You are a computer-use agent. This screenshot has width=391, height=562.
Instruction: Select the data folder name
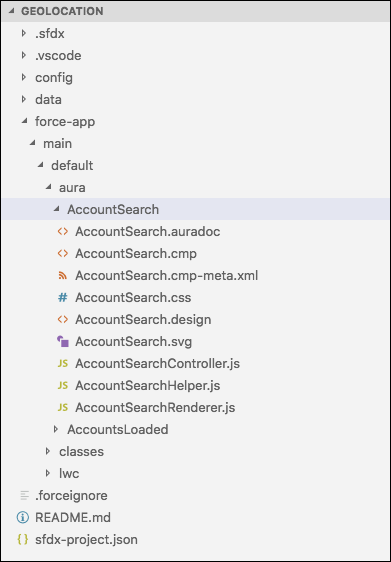tap(48, 100)
